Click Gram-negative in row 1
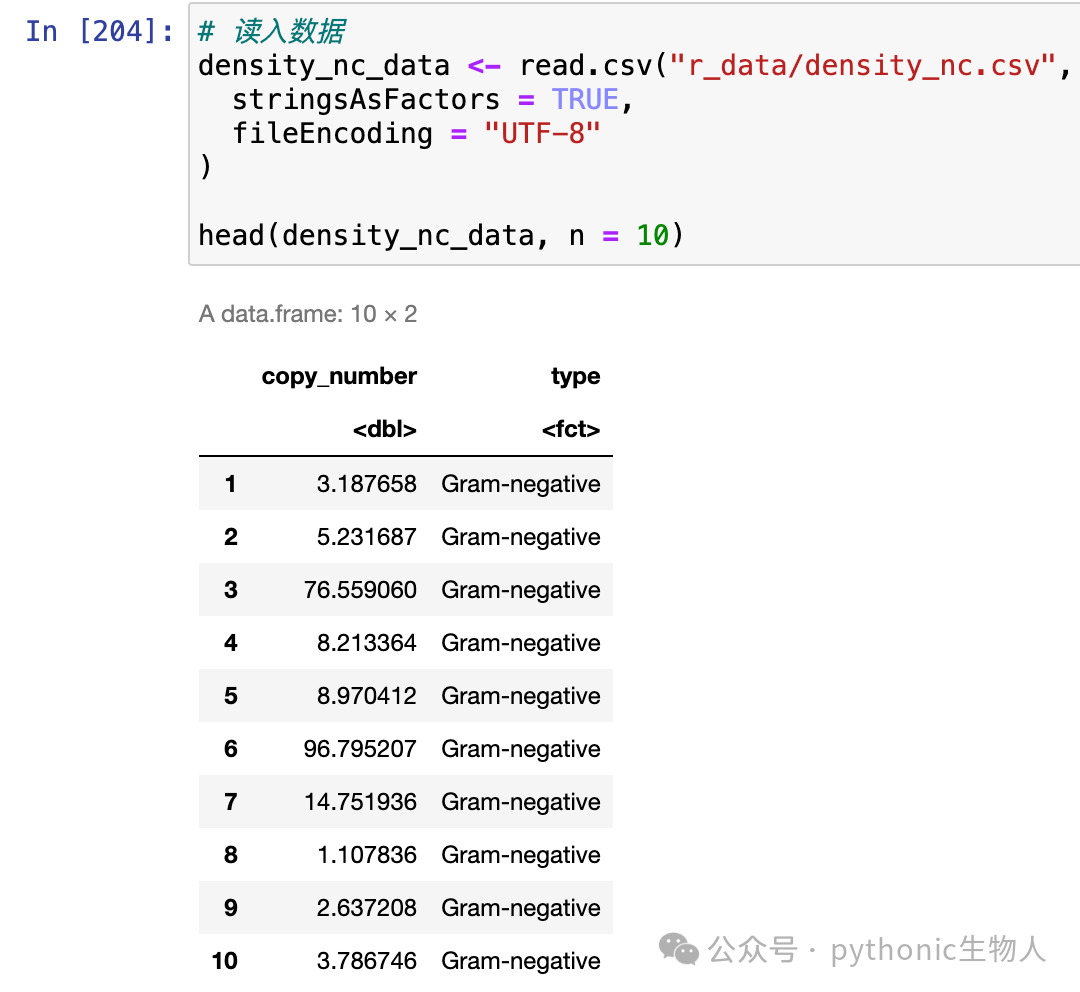 coord(521,484)
